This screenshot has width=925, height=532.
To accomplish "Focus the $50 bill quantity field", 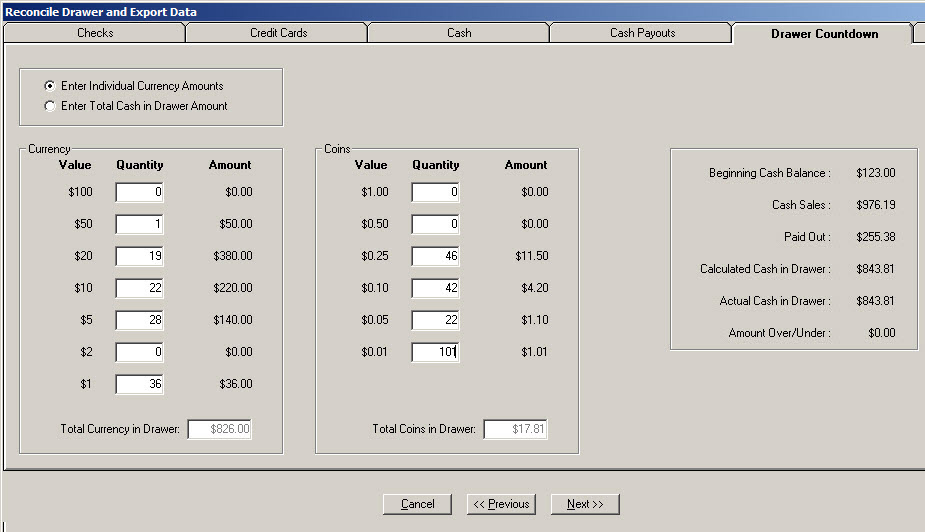I will pos(139,224).
